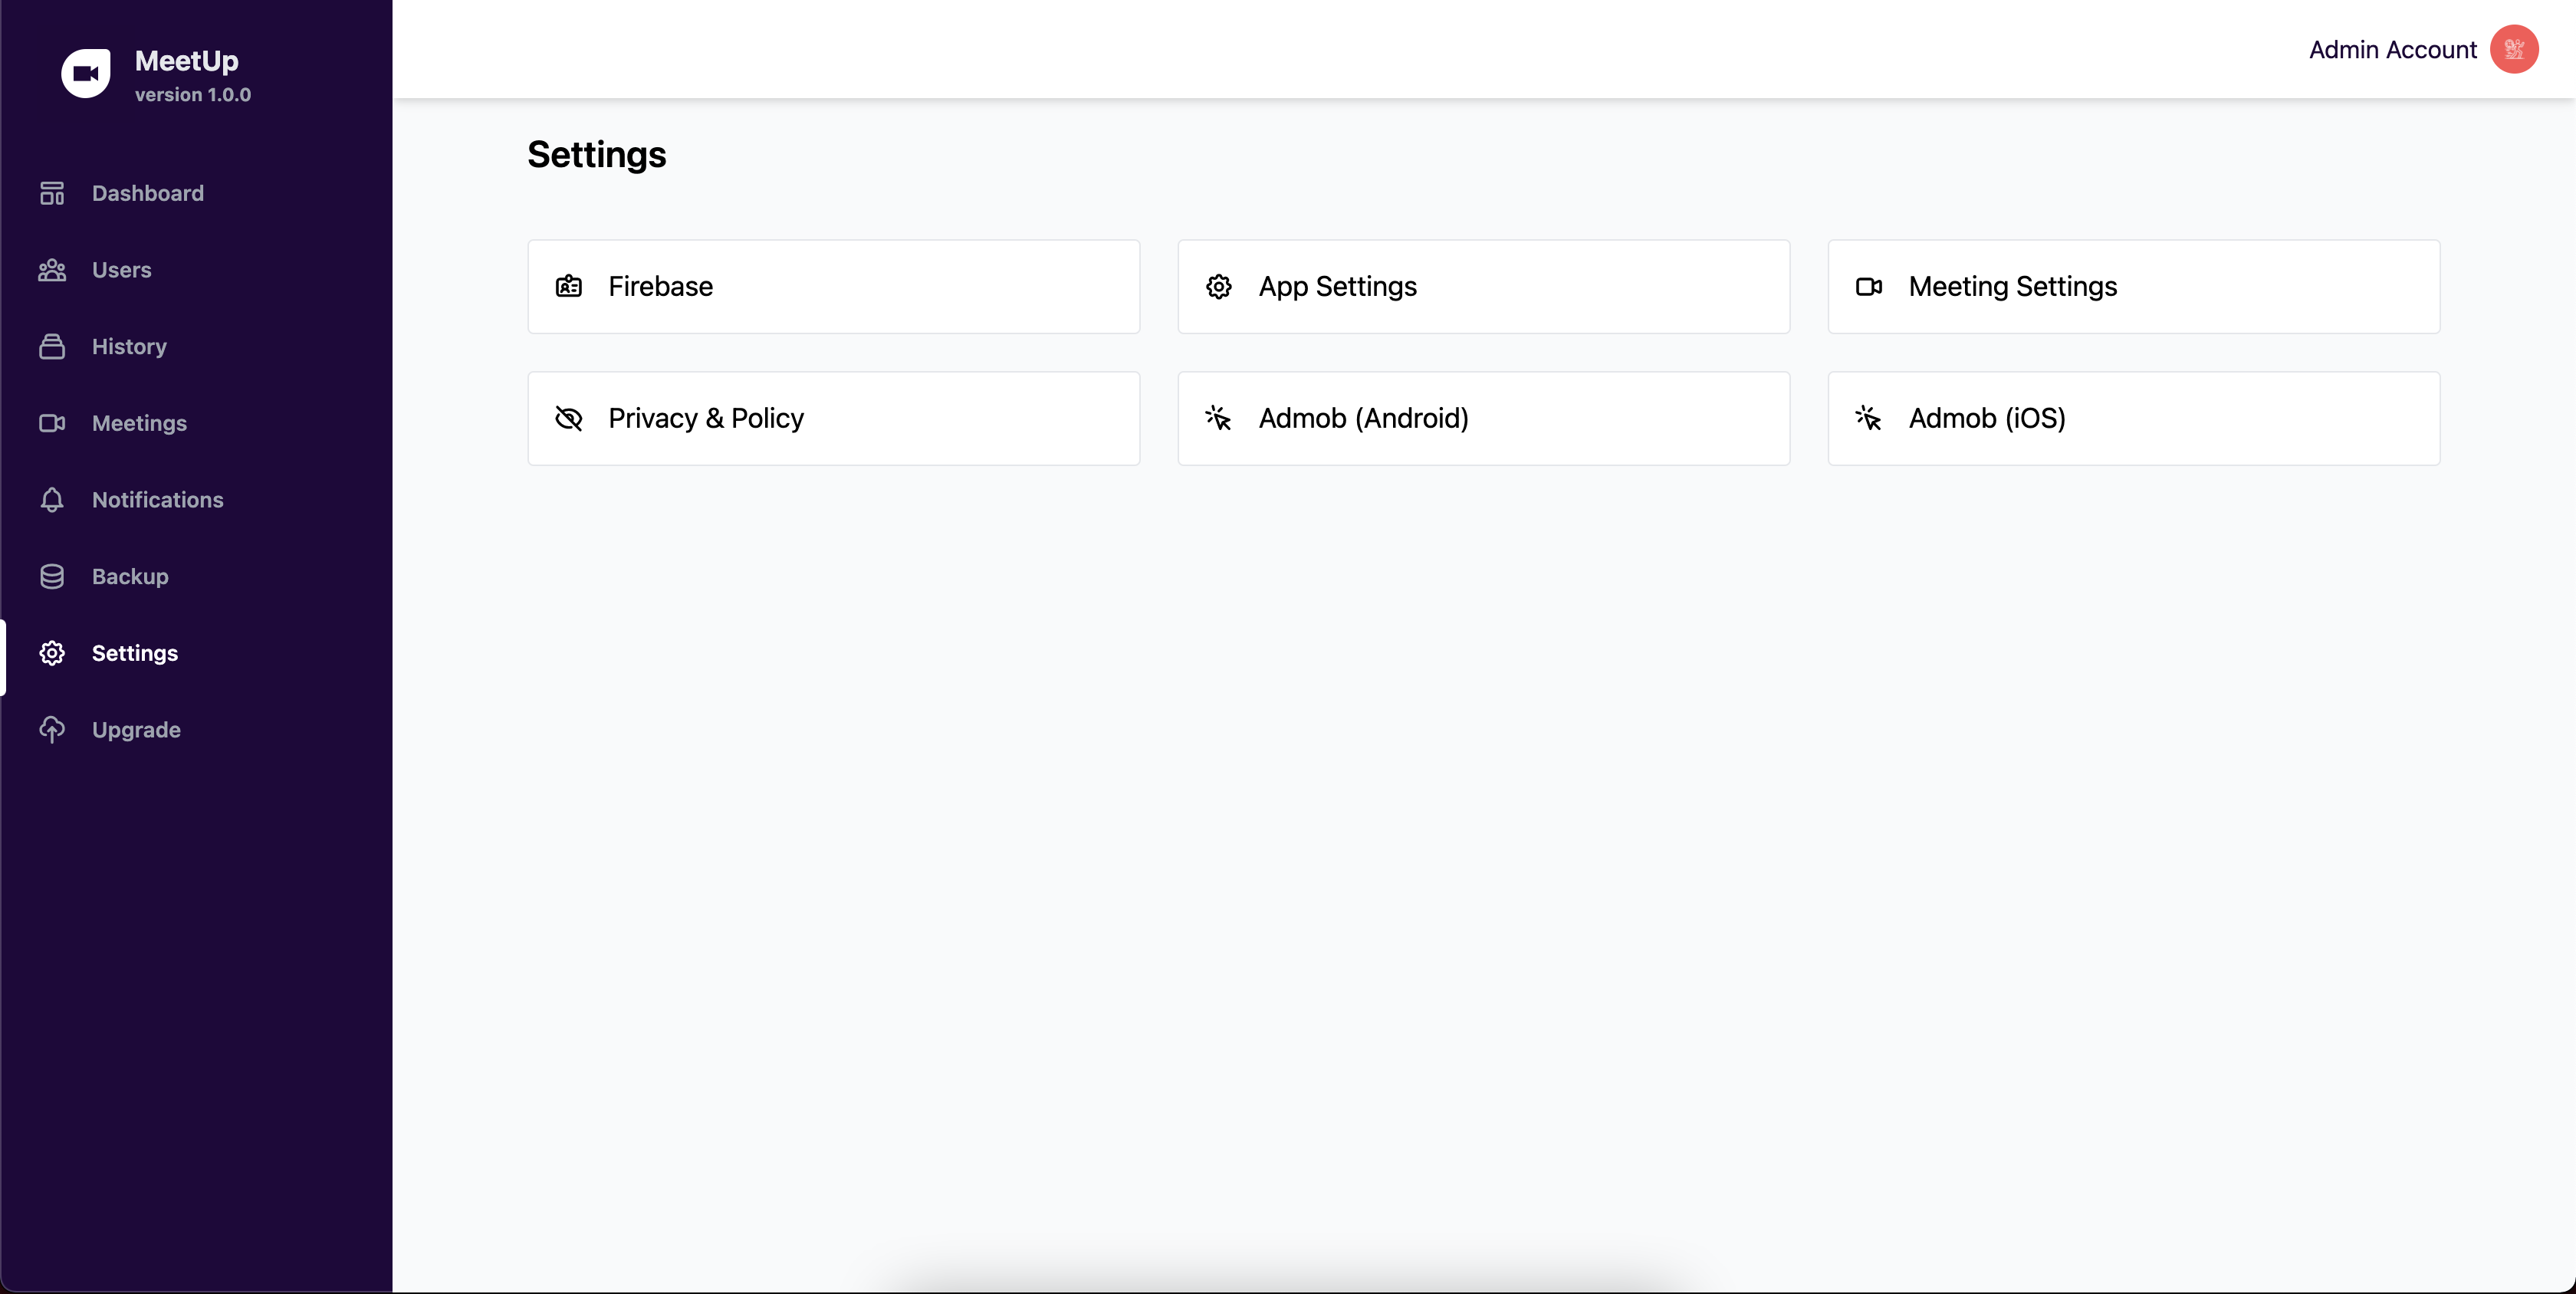Open the Admob (Android) card

tap(1484, 418)
